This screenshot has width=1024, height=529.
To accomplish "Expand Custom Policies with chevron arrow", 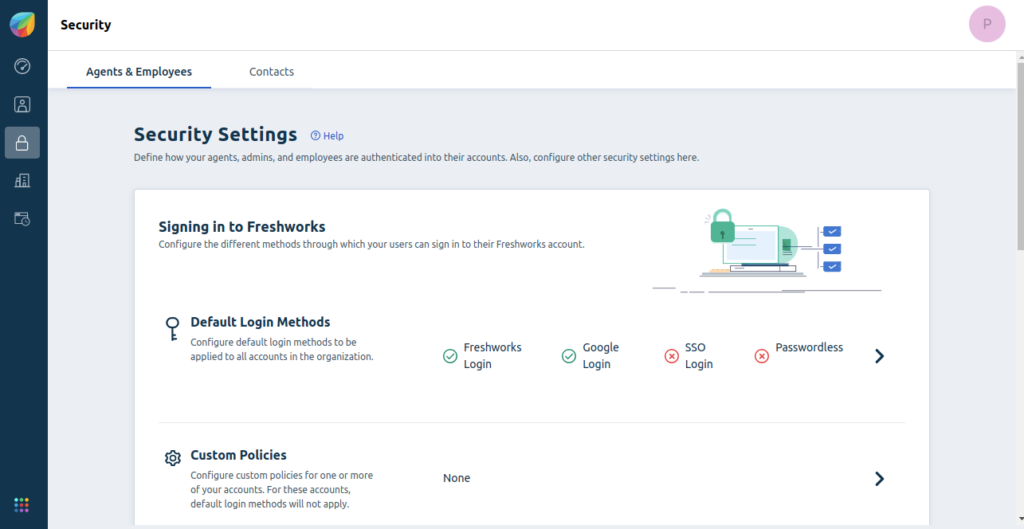I will 880,479.
